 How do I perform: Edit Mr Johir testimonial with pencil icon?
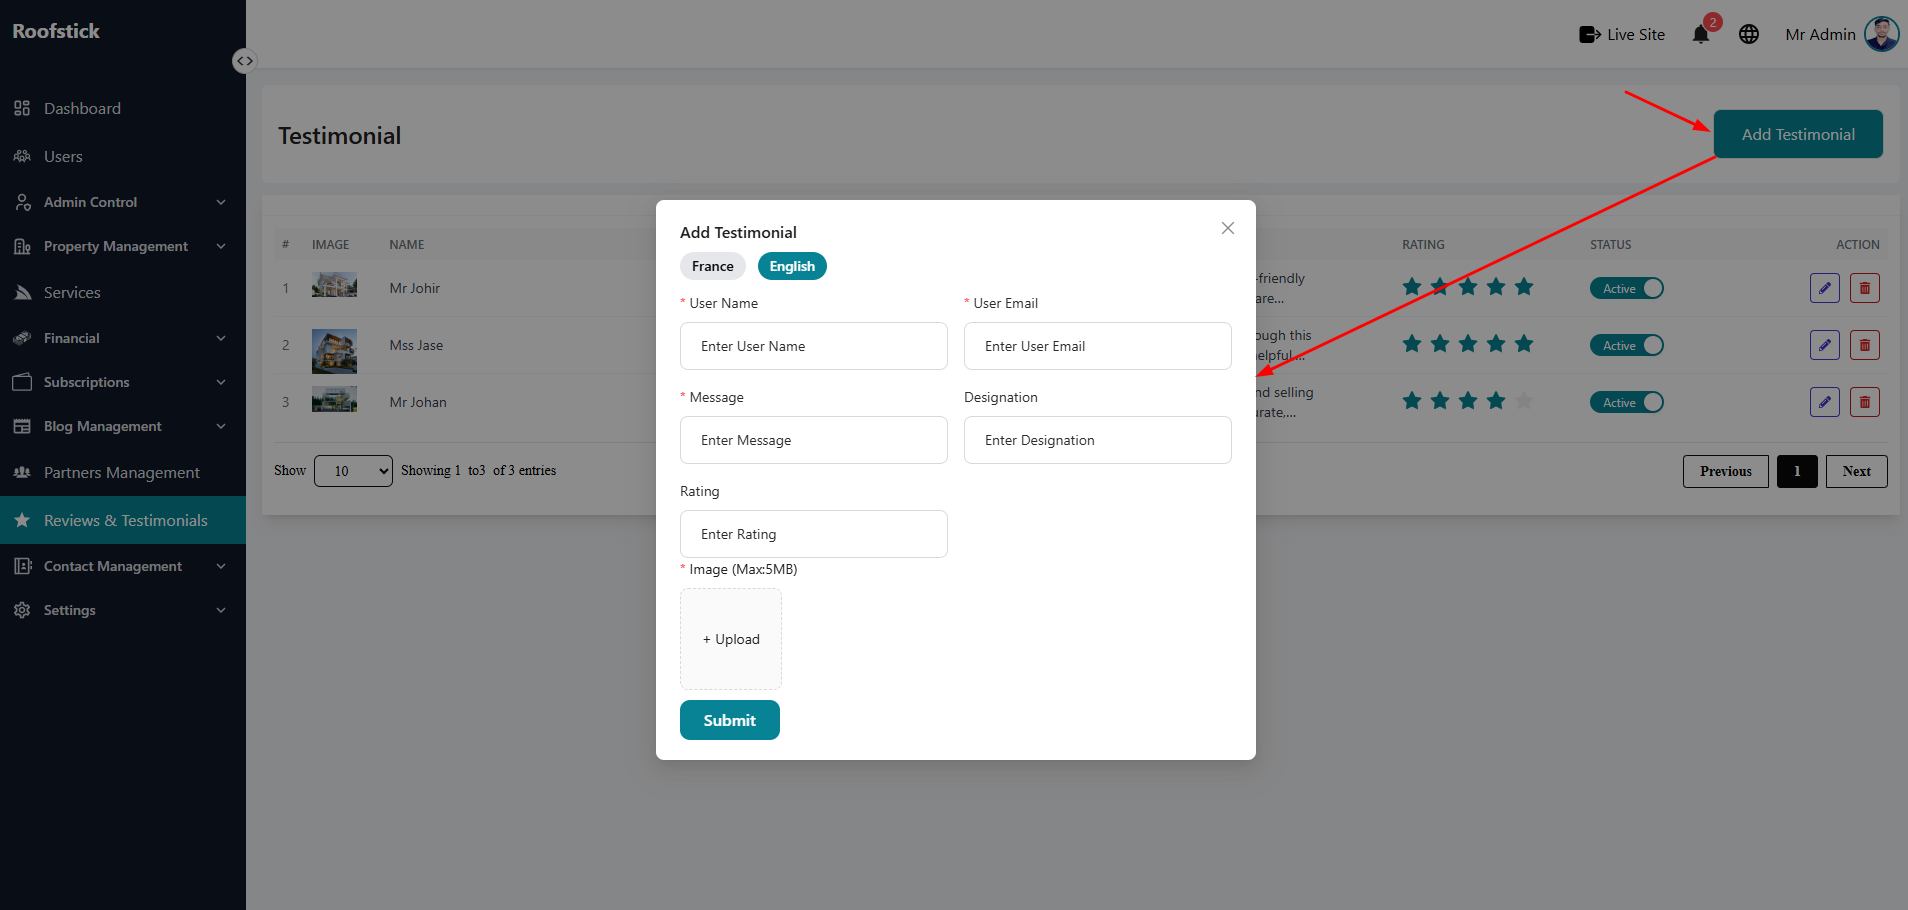(x=1825, y=288)
